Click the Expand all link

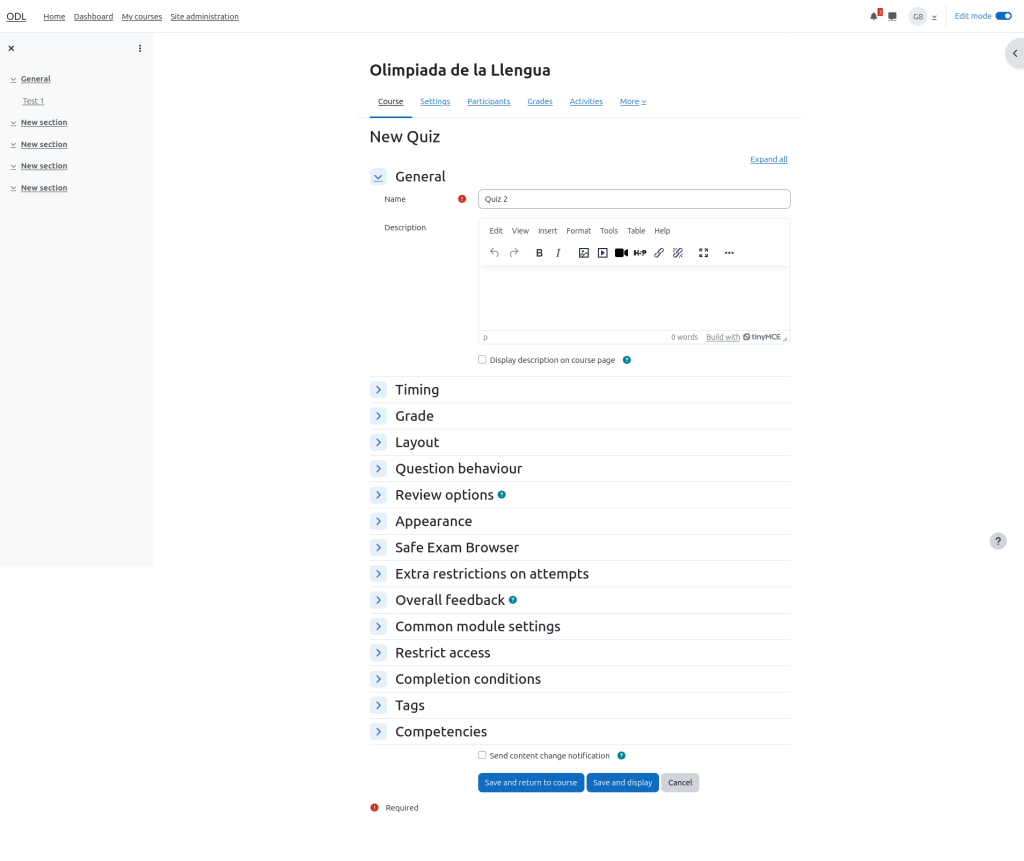coord(768,160)
